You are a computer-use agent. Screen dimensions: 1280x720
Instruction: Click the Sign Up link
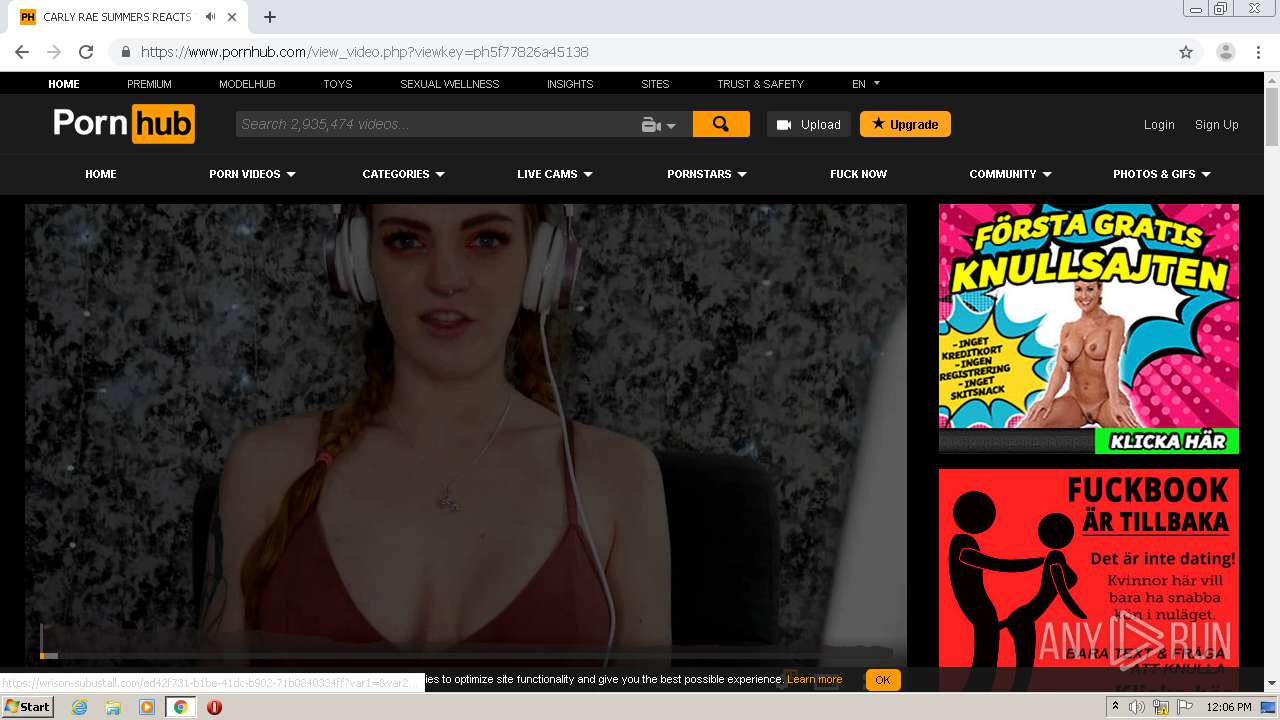(x=1217, y=125)
